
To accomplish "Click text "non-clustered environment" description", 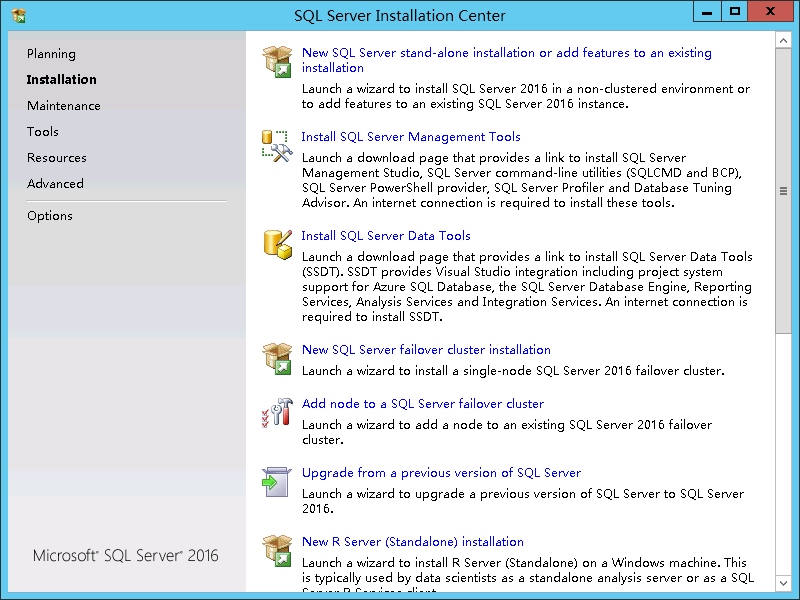I will click(x=526, y=96).
